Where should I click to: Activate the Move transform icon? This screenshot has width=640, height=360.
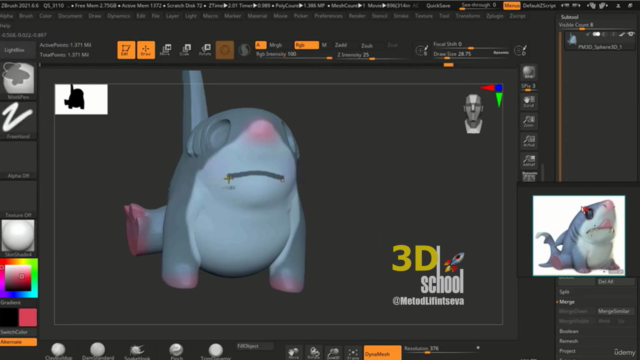point(165,50)
